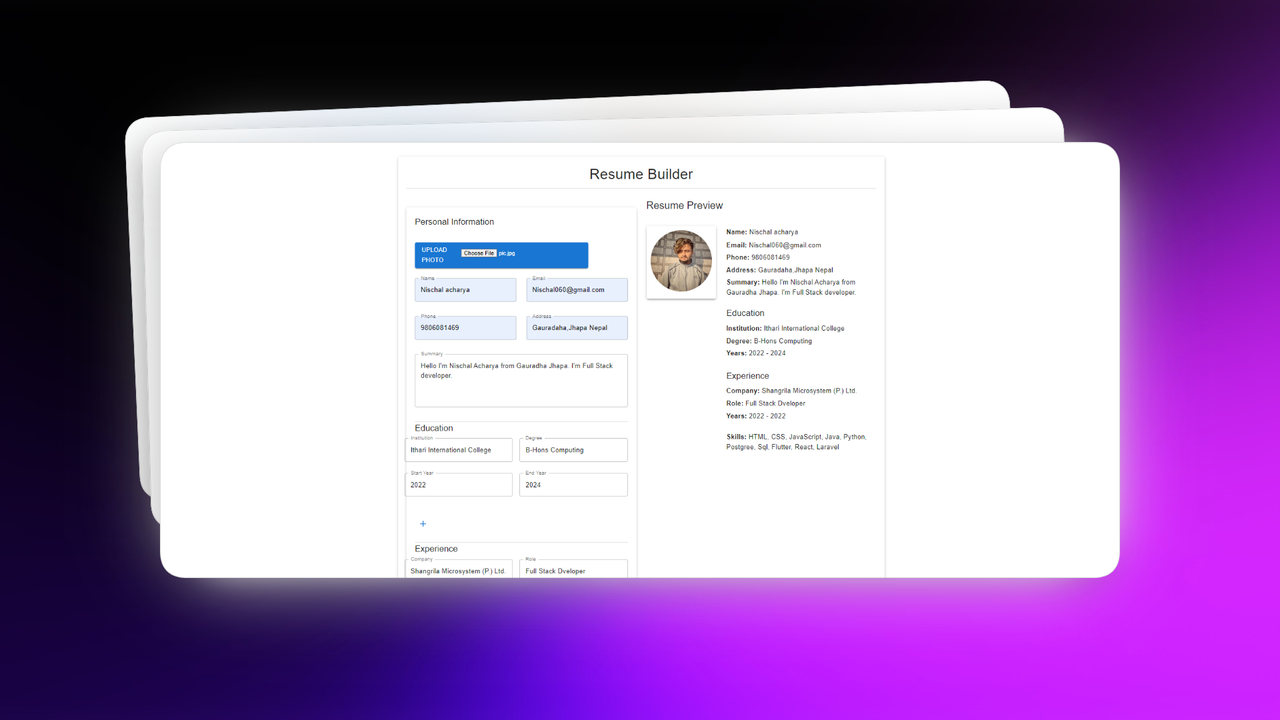Focus the End Year field showing 2024
This screenshot has width=1280, height=720.
pos(573,484)
